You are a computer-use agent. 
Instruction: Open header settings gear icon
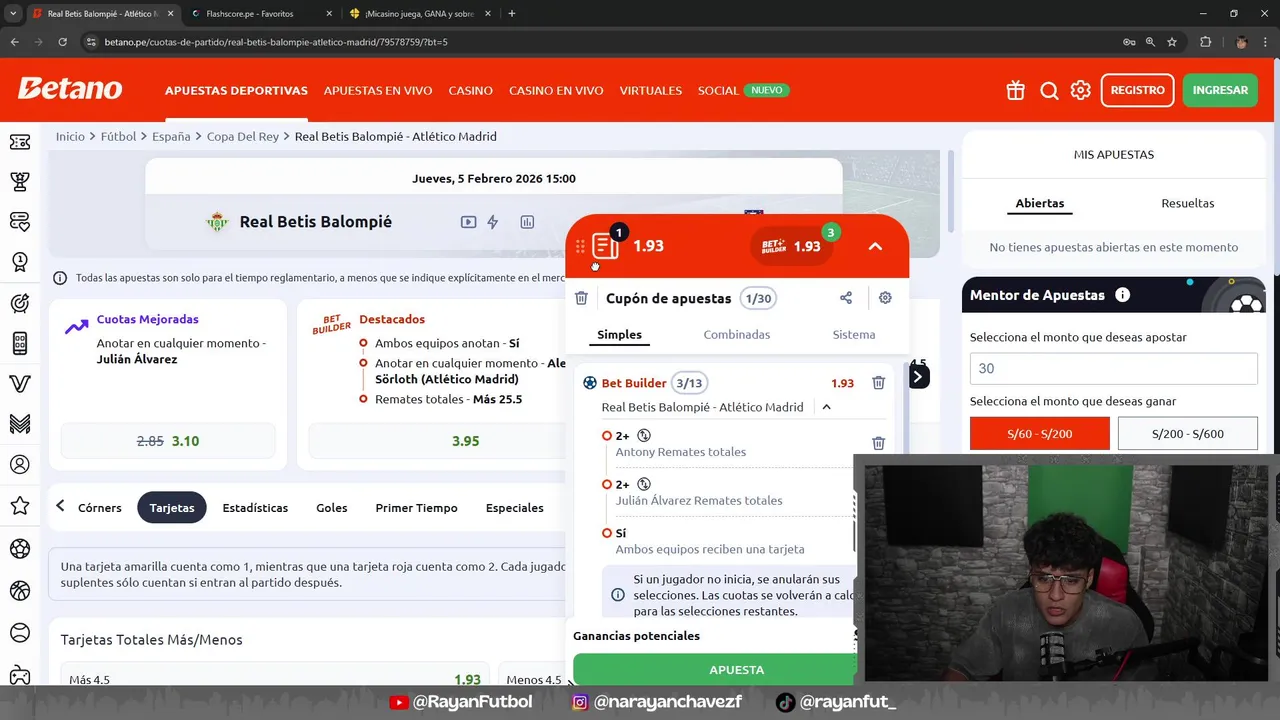pos(1081,90)
